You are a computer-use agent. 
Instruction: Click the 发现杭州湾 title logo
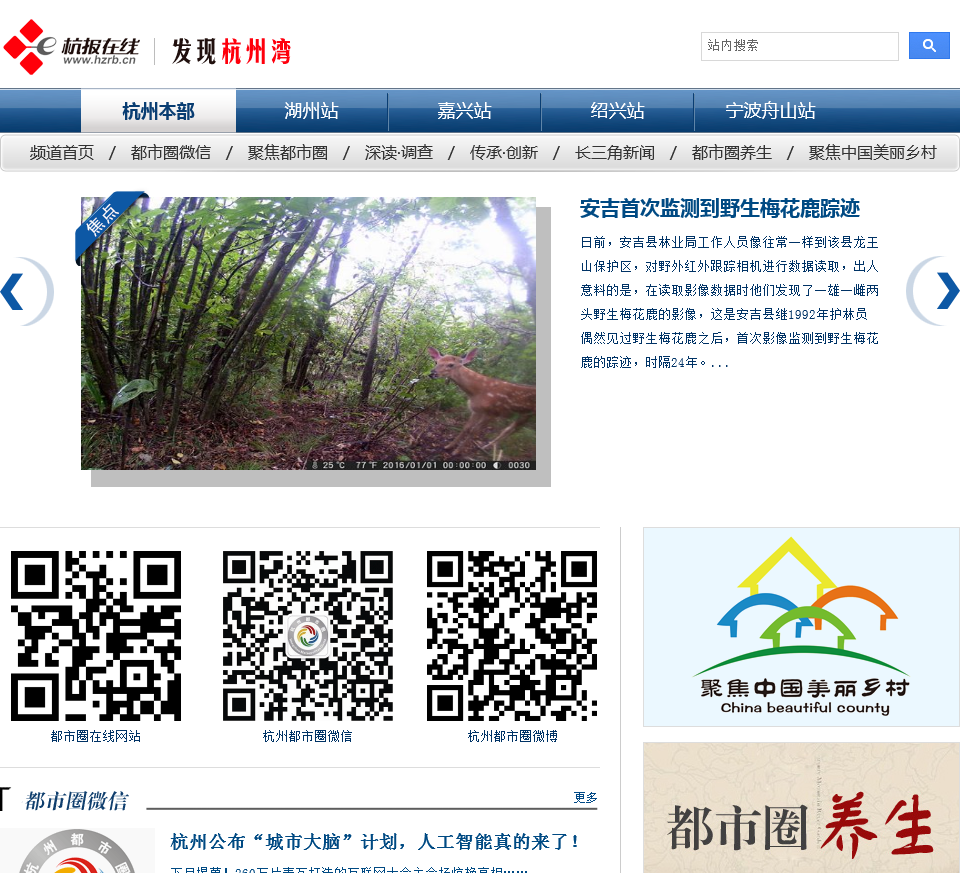click(x=231, y=51)
